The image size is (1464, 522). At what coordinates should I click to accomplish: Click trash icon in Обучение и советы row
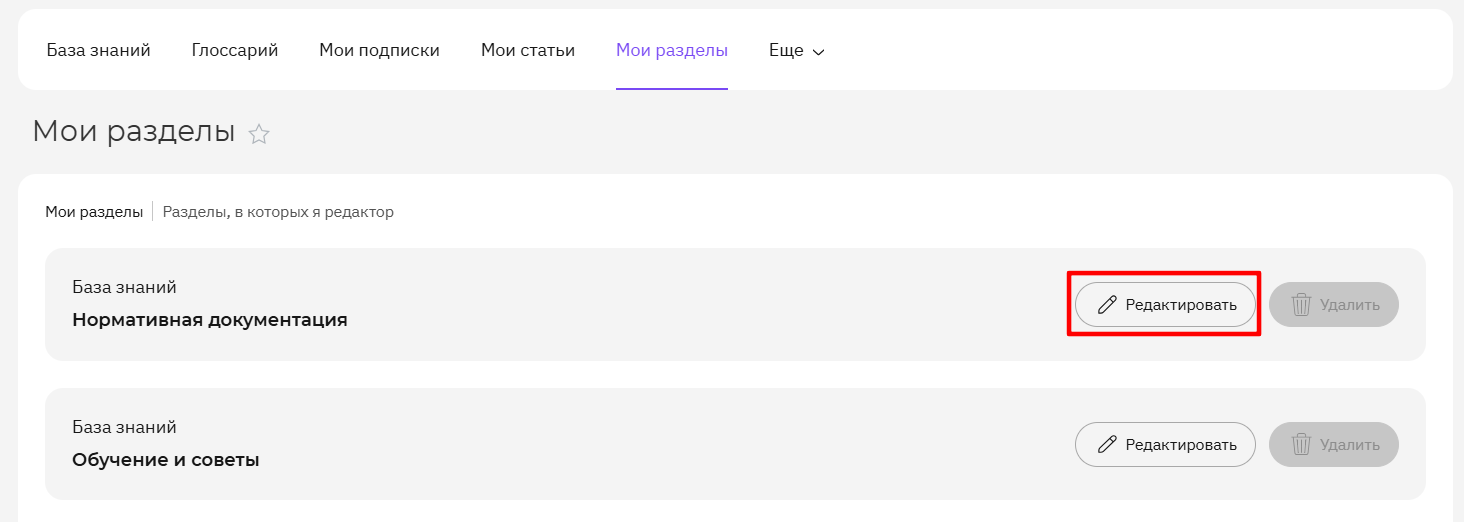click(x=1301, y=445)
